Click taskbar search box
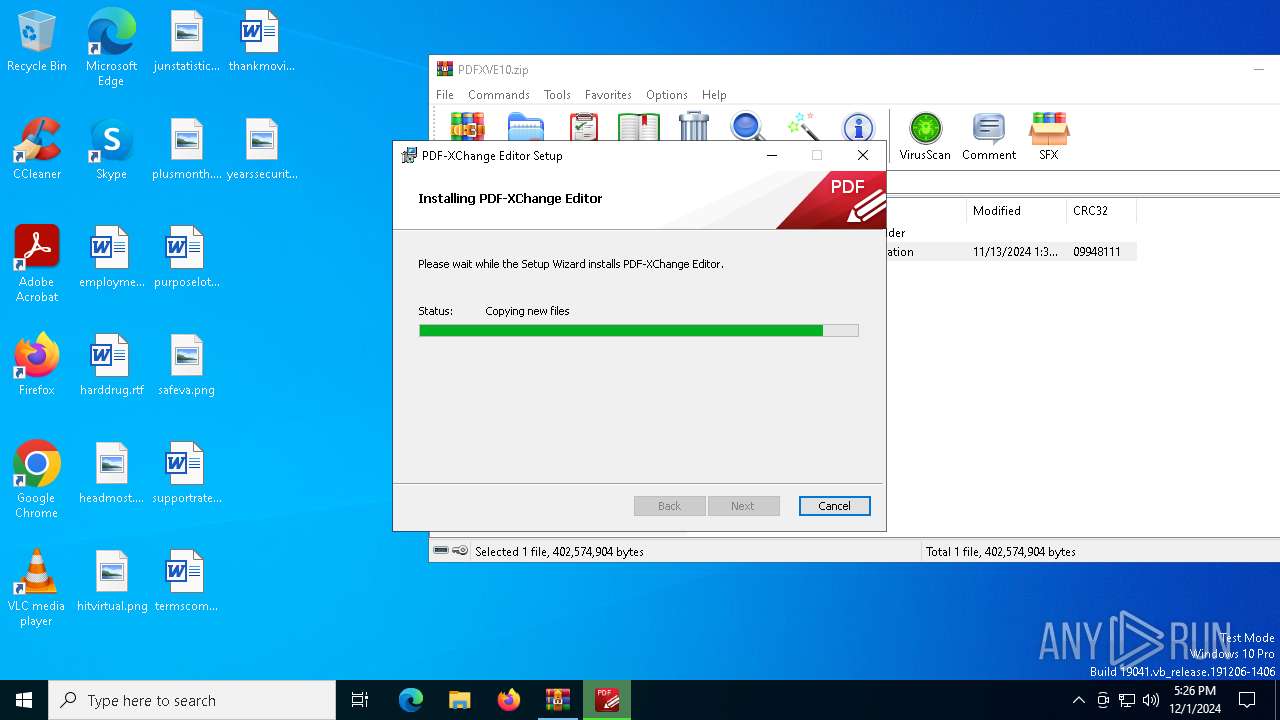 pyautogui.click(x=192, y=700)
